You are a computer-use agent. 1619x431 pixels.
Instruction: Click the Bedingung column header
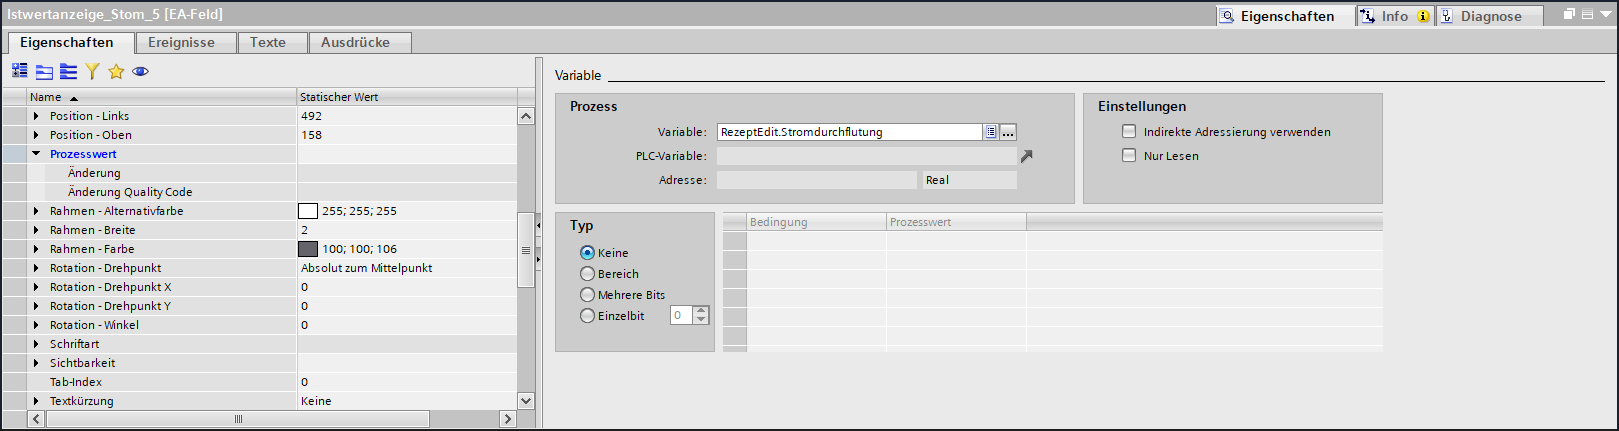pyautogui.click(x=816, y=222)
